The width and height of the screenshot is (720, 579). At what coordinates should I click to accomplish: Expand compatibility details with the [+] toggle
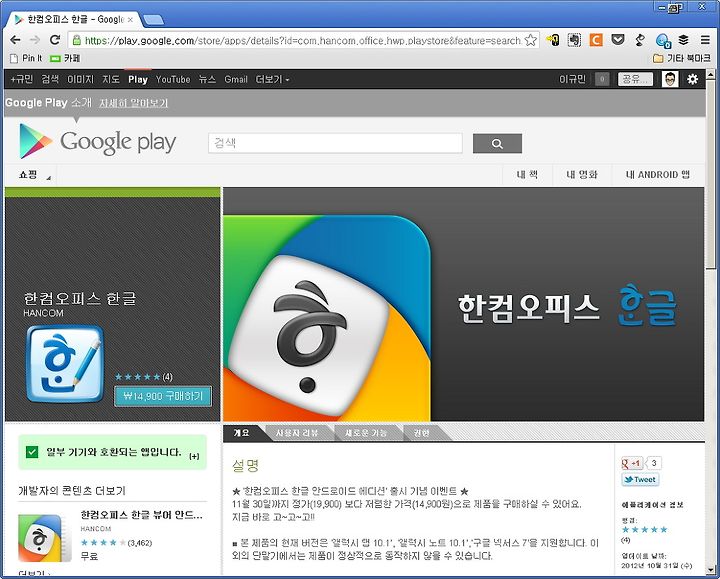[194, 456]
